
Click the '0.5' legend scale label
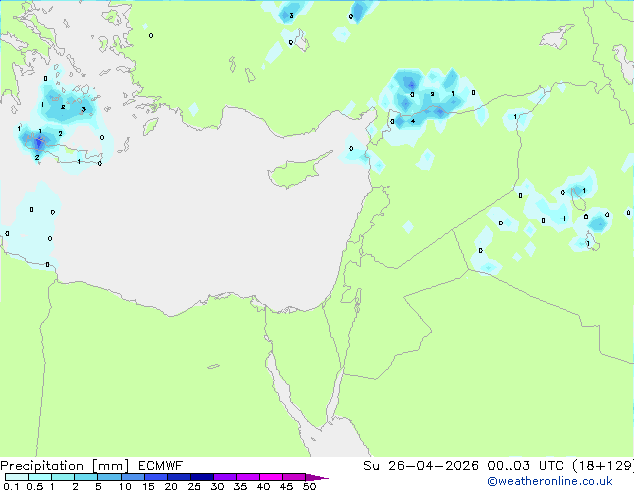34,486
